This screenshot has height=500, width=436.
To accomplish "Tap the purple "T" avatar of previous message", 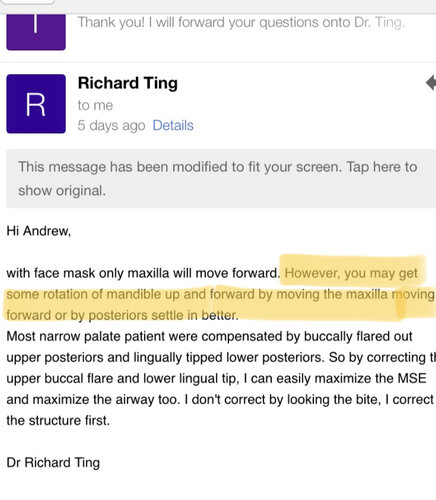I will coord(36,32).
